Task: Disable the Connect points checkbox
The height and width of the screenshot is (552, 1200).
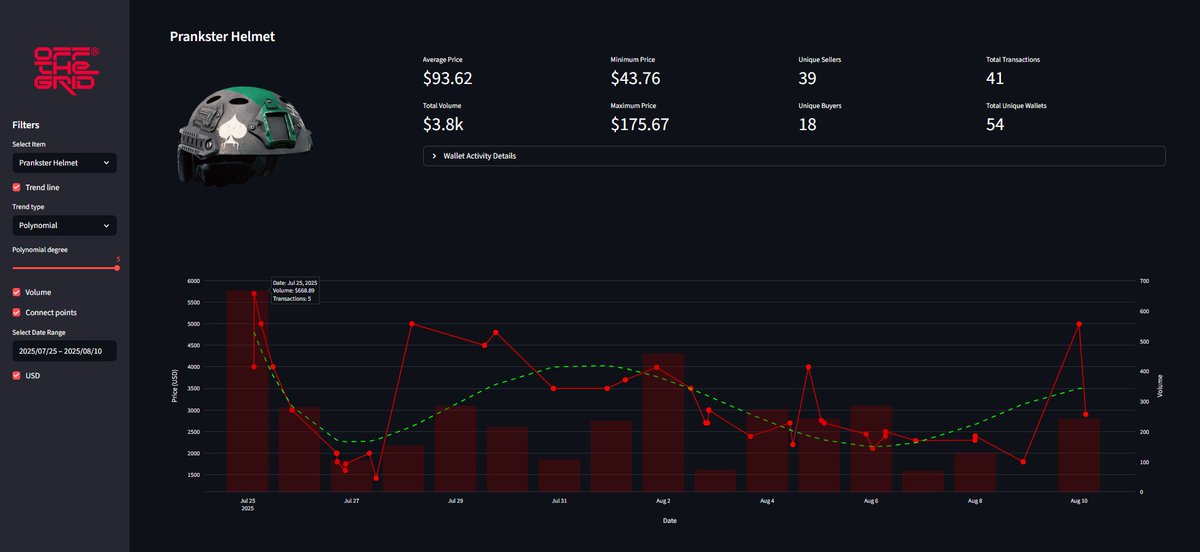Action: pyautogui.click(x=16, y=312)
